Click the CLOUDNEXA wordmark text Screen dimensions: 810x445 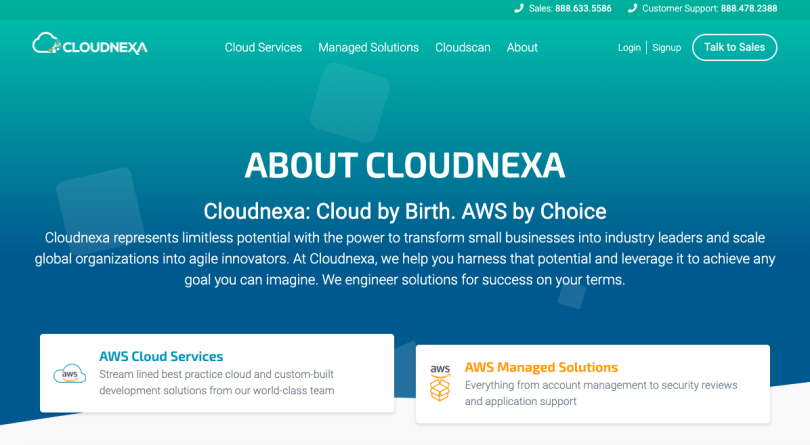[x=105, y=47]
